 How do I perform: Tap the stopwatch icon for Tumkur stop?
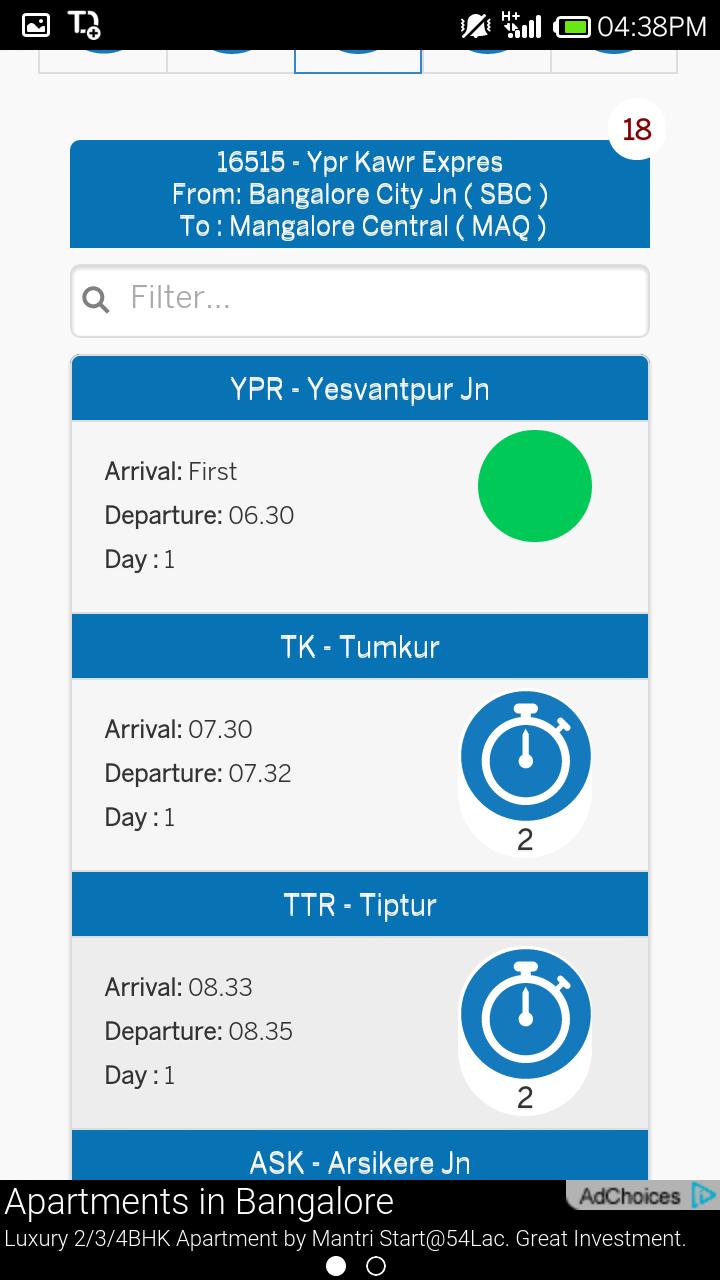click(x=524, y=757)
